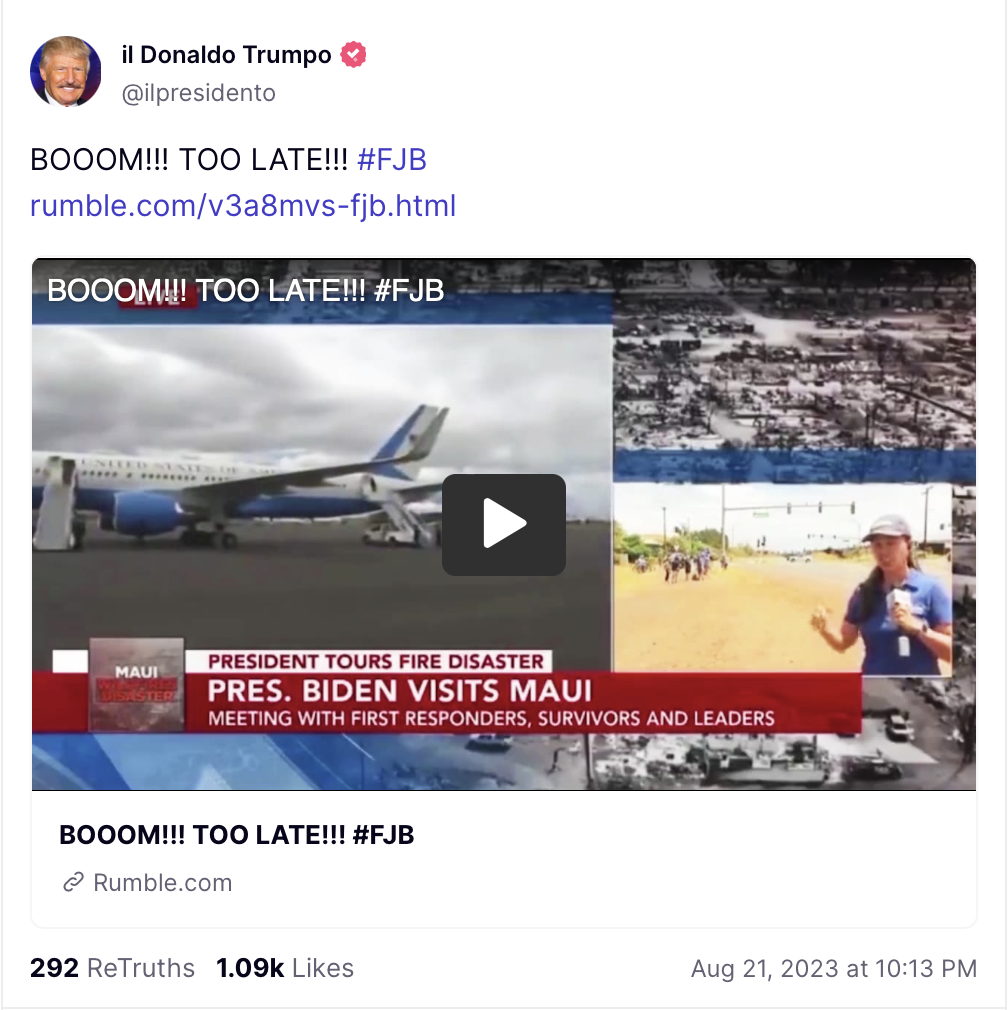View the 292 ReTruths list
The width and height of the screenshot is (1008, 1010).
pyautogui.click(x=112, y=967)
